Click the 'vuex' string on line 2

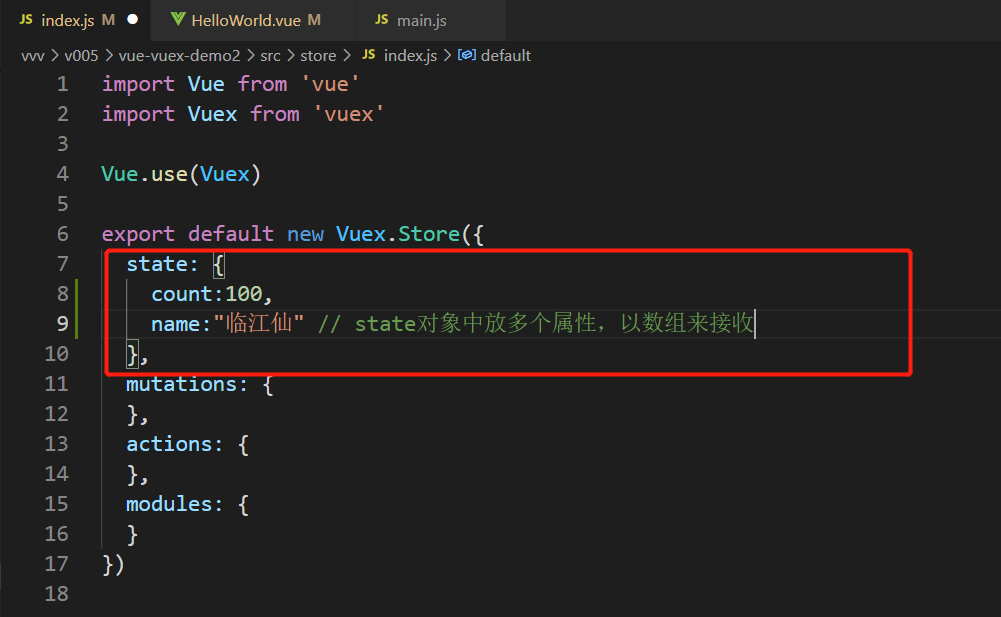[349, 114]
